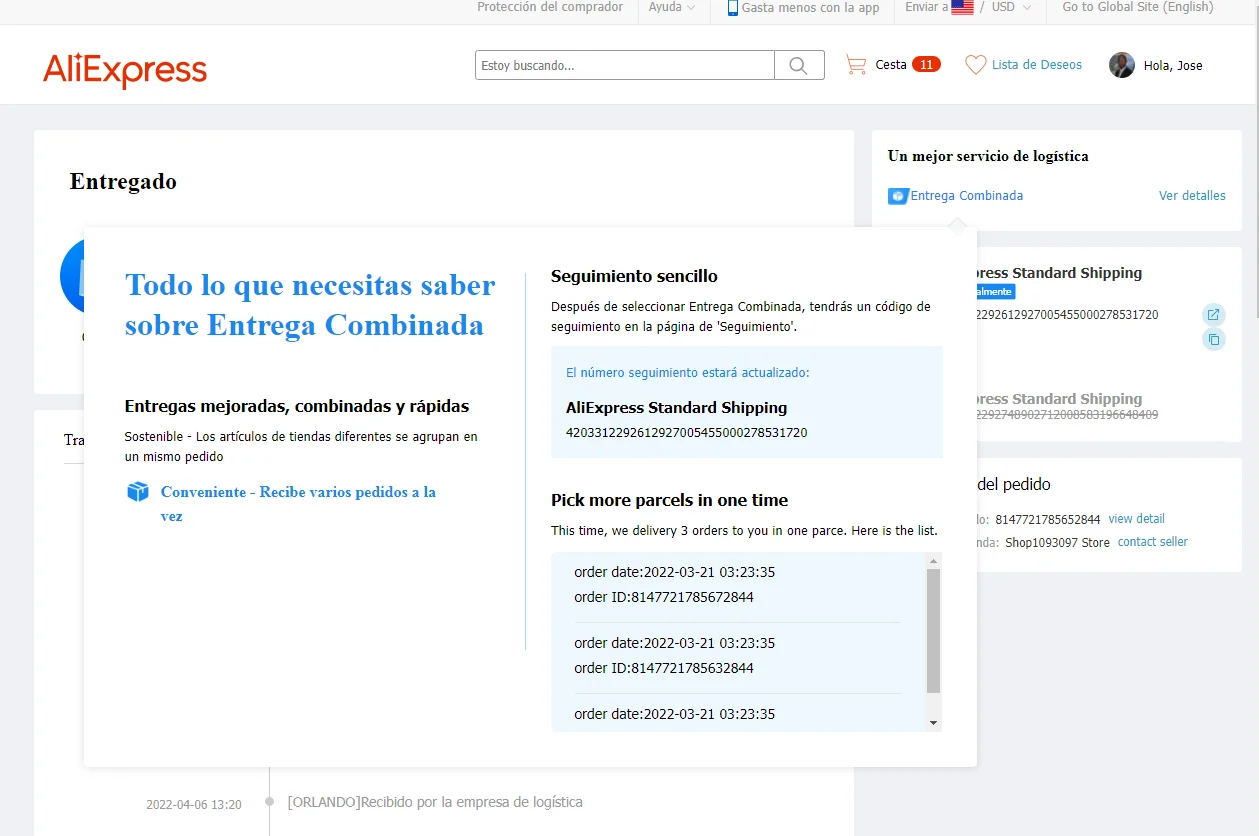Screen dimensions: 1259x836
Task: Click the US flag icon
Action: [962, 7]
